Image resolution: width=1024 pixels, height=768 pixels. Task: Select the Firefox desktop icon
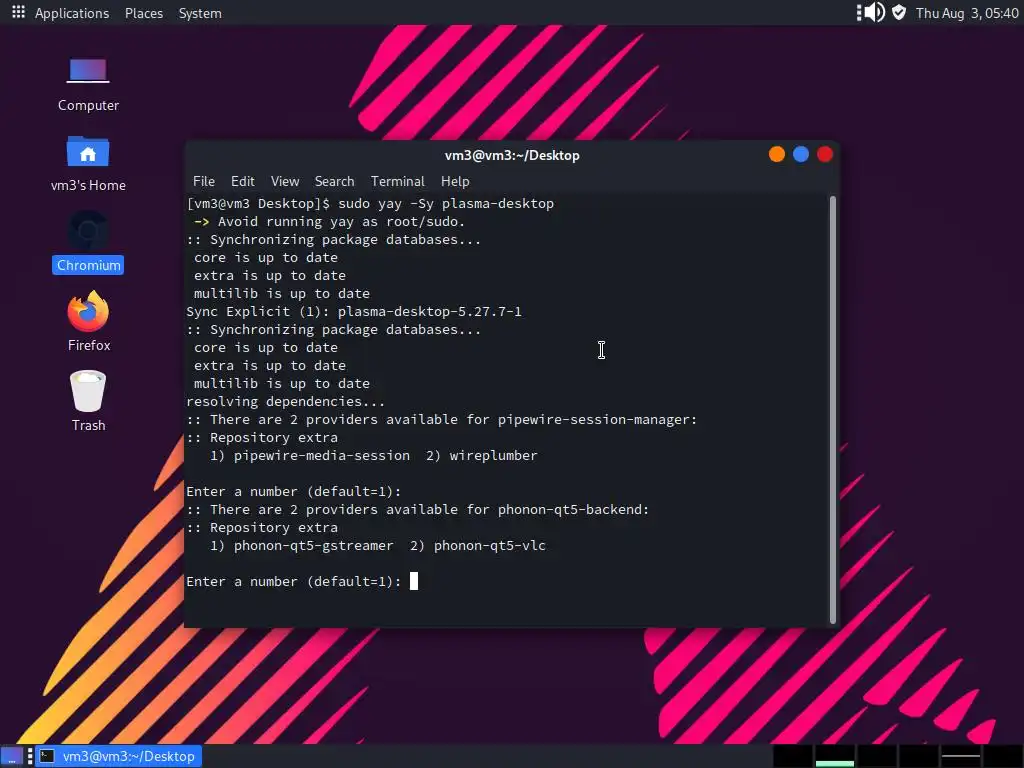[88, 321]
